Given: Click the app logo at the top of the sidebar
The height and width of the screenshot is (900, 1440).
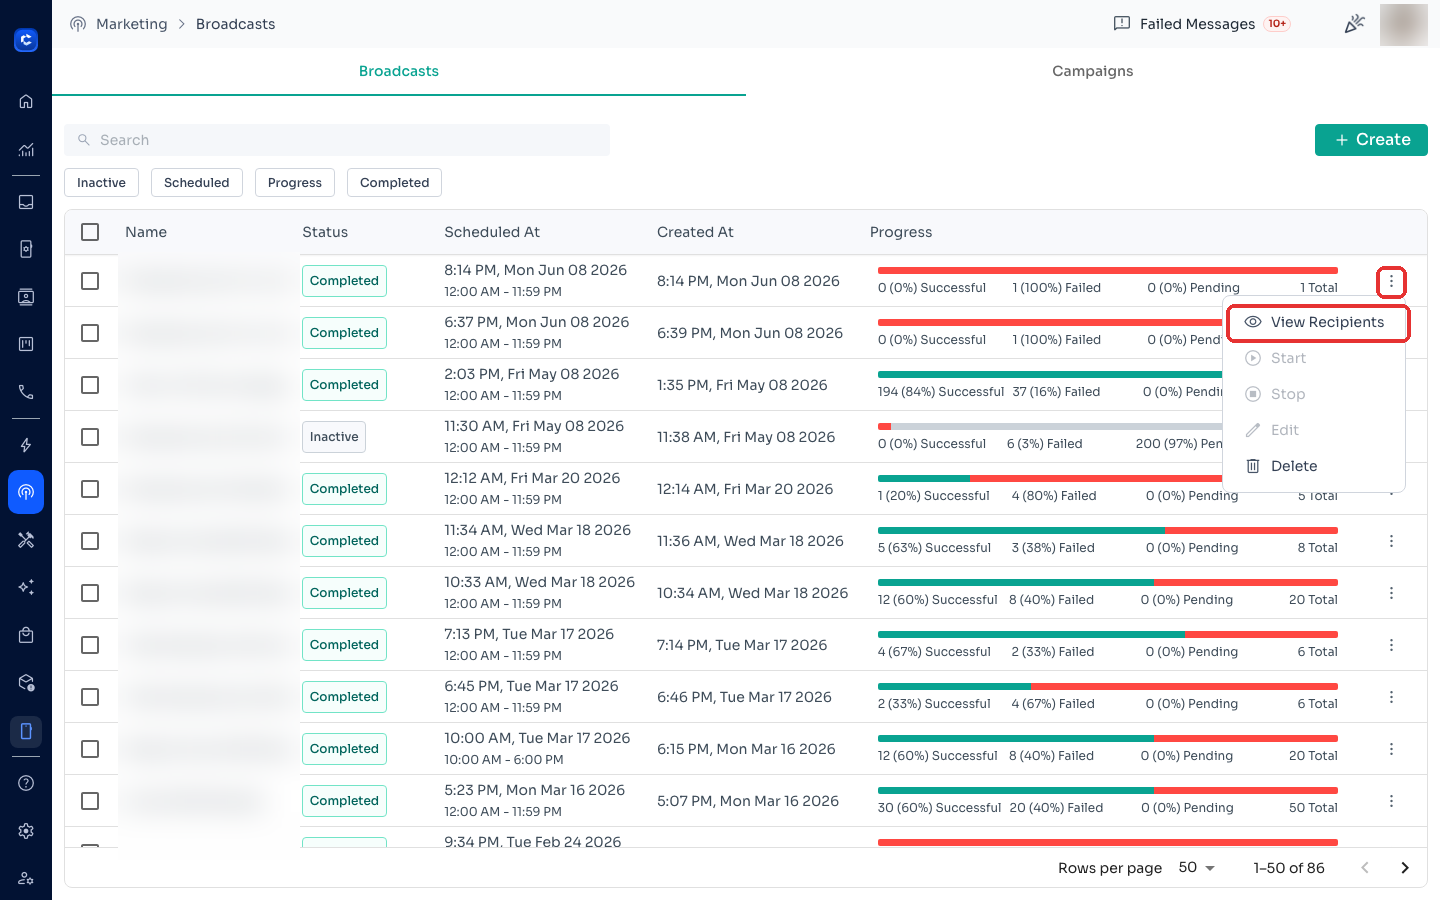Looking at the screenshot, I should coord(26,40).
